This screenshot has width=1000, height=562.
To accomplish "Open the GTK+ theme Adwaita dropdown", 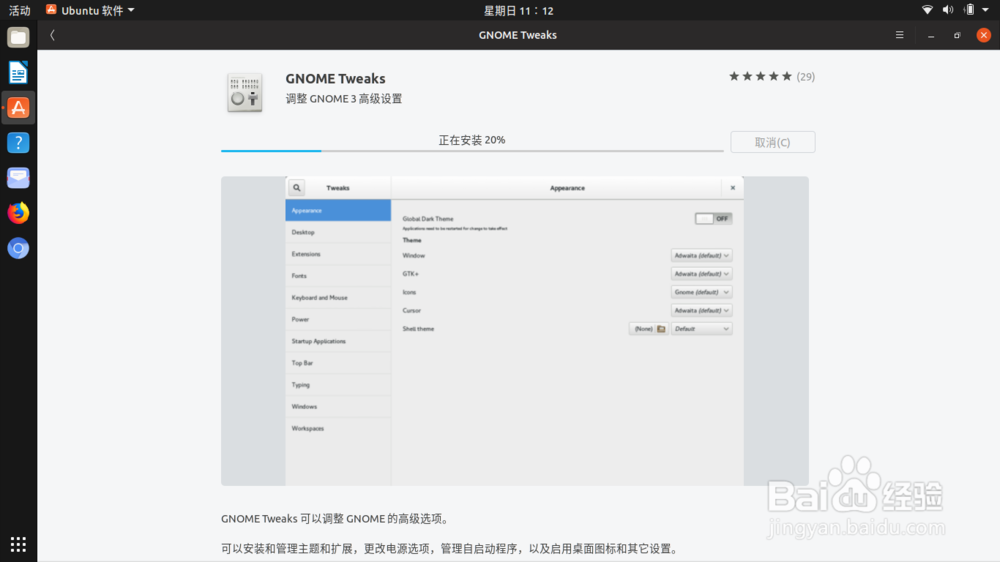I will 701,274.
